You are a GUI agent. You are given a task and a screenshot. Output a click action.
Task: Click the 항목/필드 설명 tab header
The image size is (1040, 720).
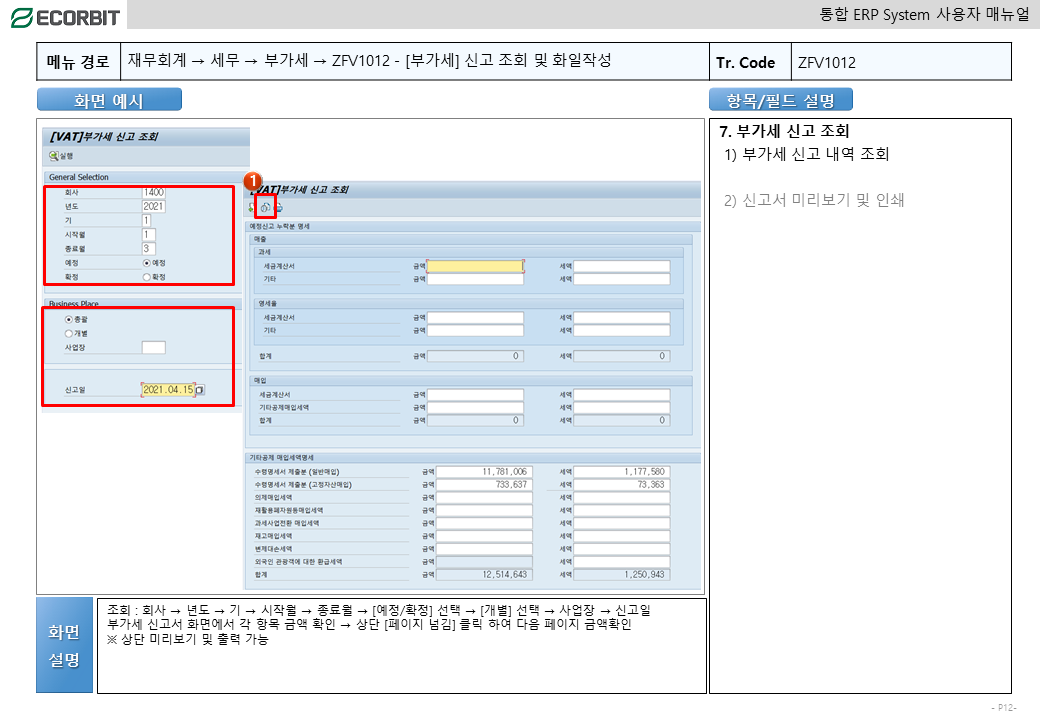780,100
